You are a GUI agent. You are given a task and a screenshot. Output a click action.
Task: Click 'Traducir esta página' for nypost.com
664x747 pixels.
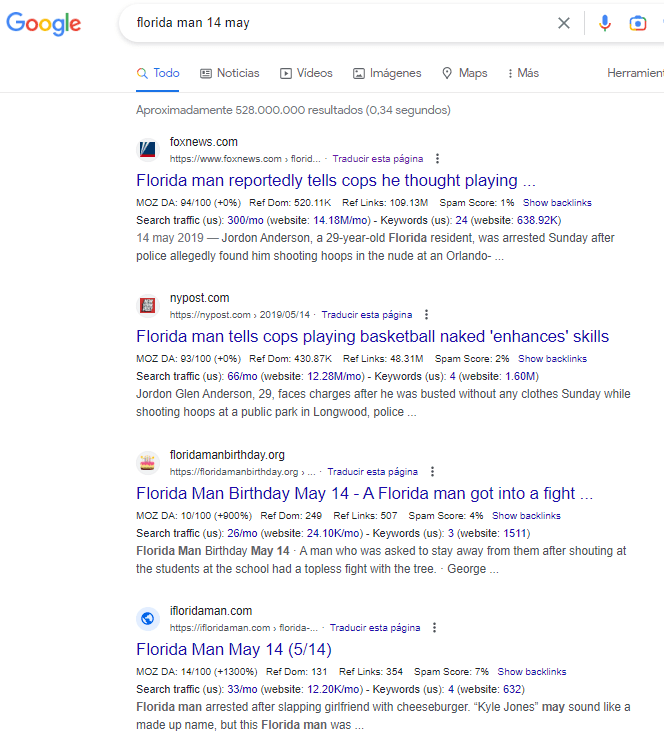(367, 314)
